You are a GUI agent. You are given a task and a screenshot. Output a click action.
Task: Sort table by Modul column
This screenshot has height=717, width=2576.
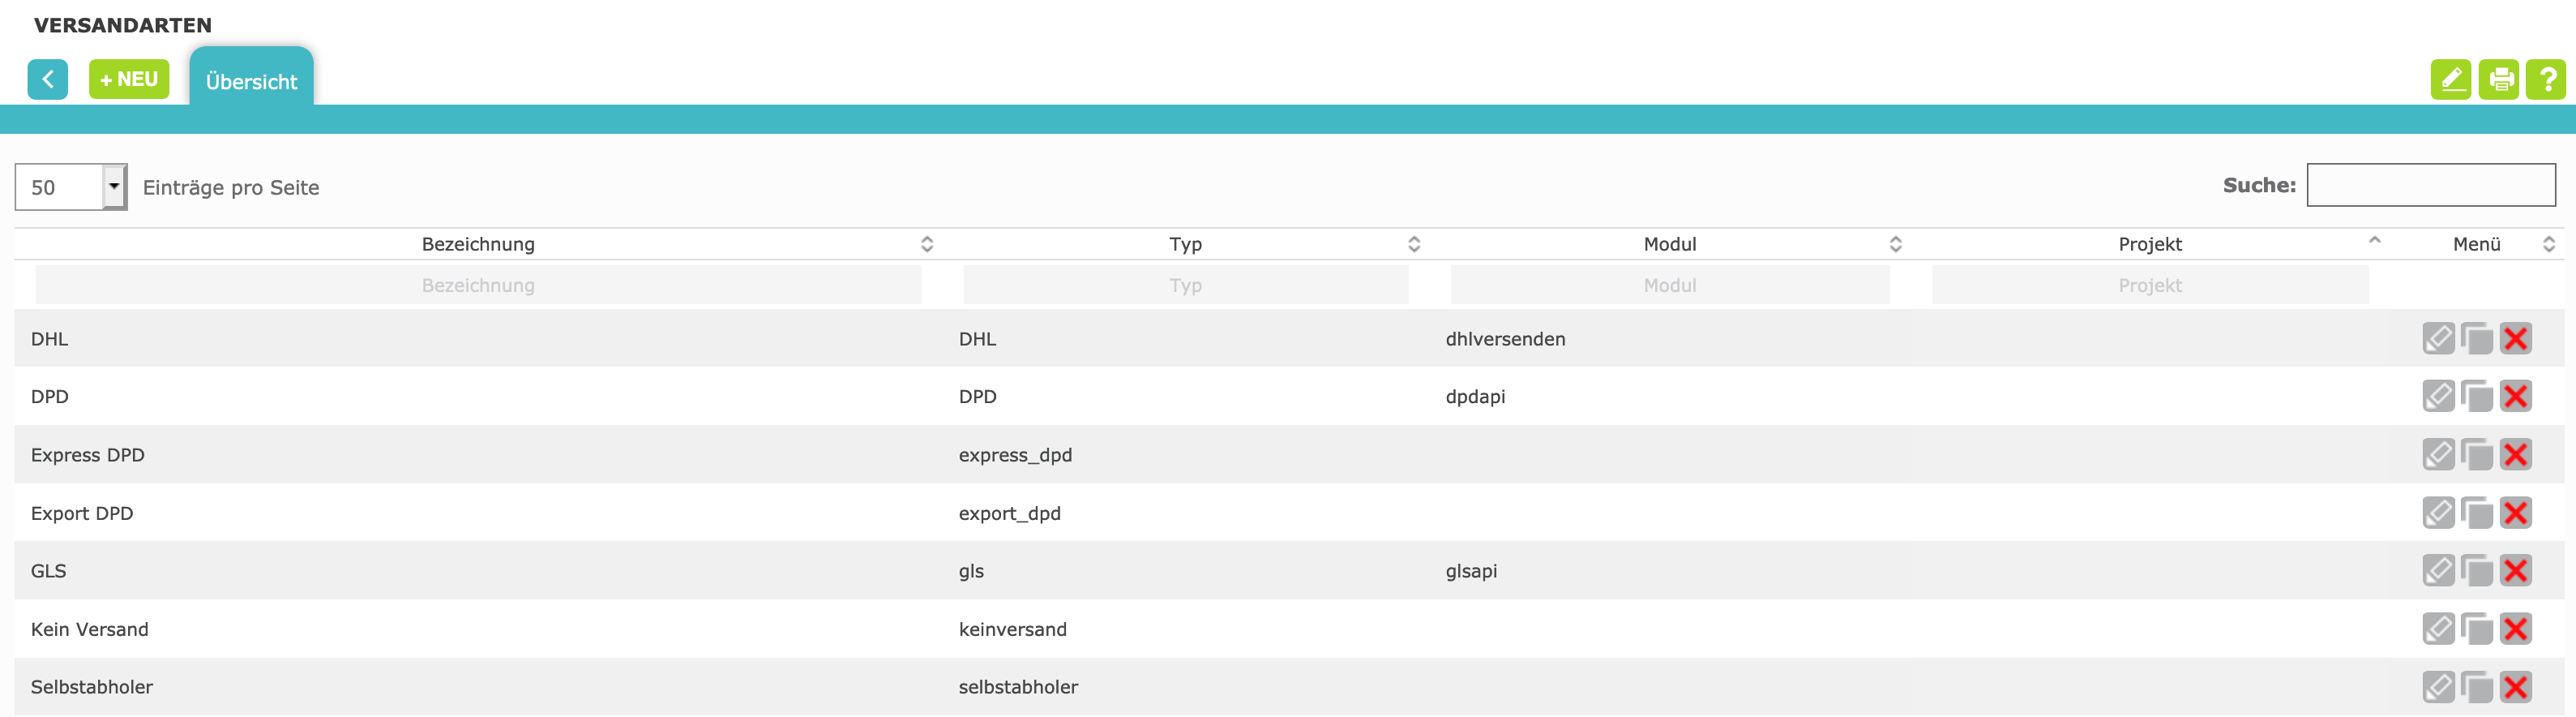[x=1669, y=244]
